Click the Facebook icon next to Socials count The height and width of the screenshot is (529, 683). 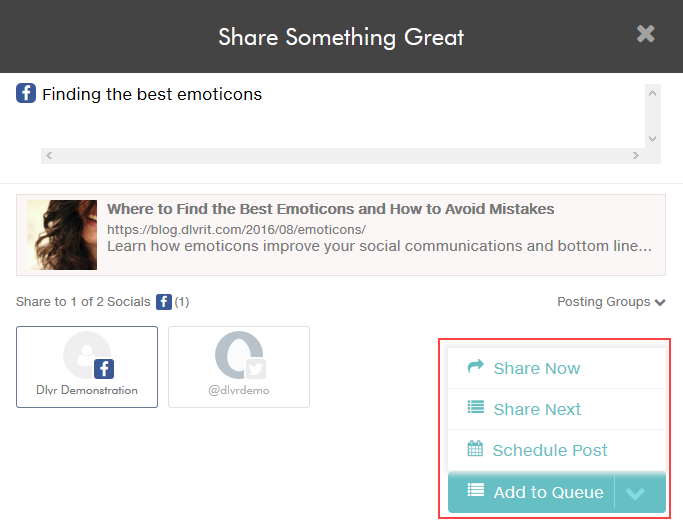pos(164,302)
